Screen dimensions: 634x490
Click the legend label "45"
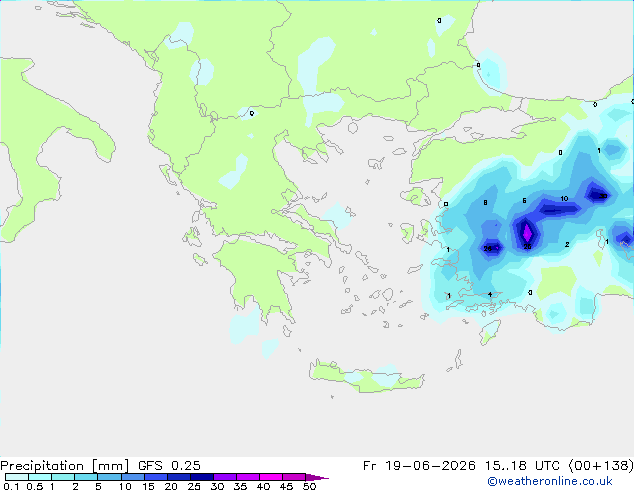[x=286, y=486]
